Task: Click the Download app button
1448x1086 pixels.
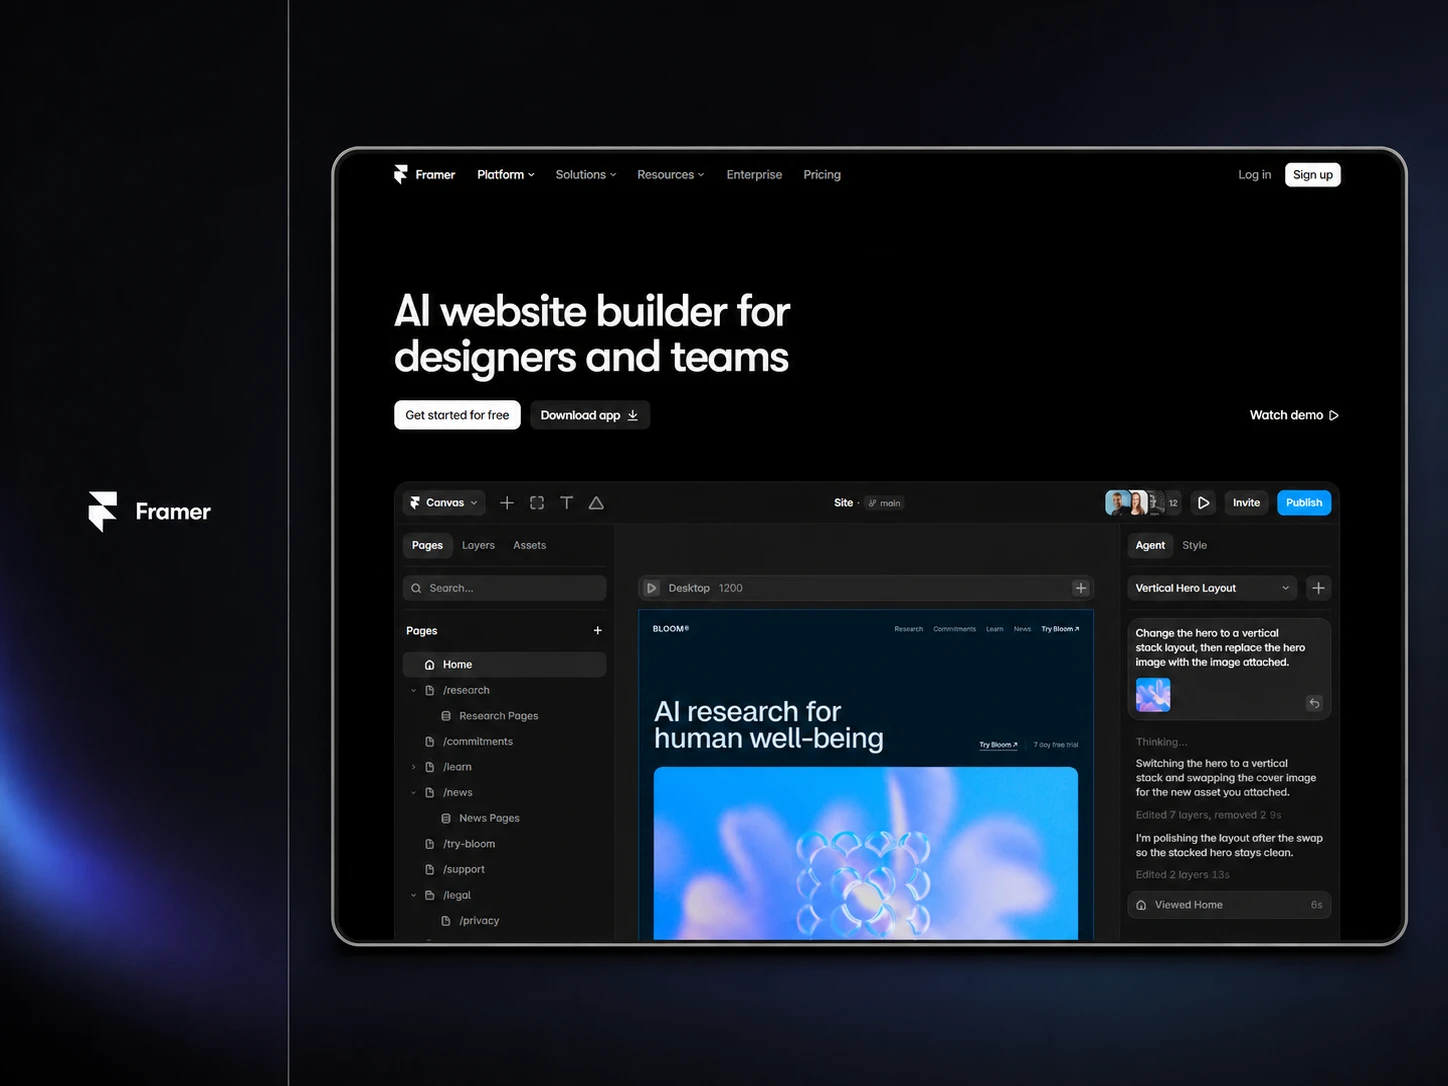Action: (590, 415)
